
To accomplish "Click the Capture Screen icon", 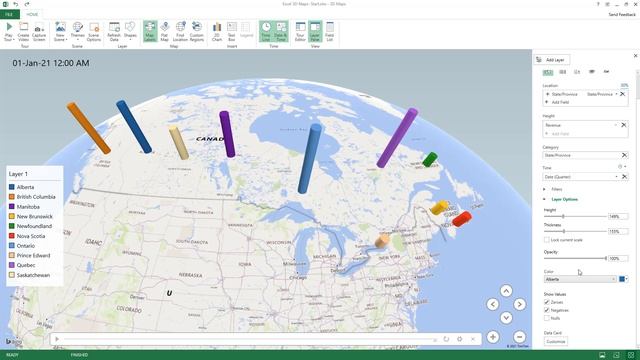I will pos(39,31).
